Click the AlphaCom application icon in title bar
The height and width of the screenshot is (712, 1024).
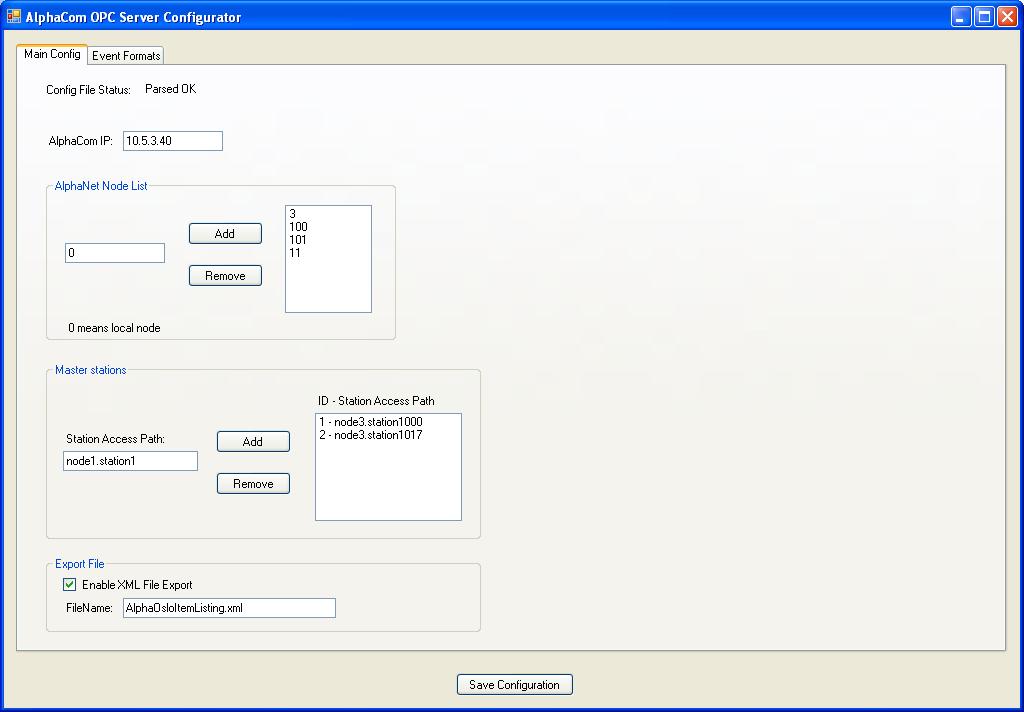click(x=14, y=16)
